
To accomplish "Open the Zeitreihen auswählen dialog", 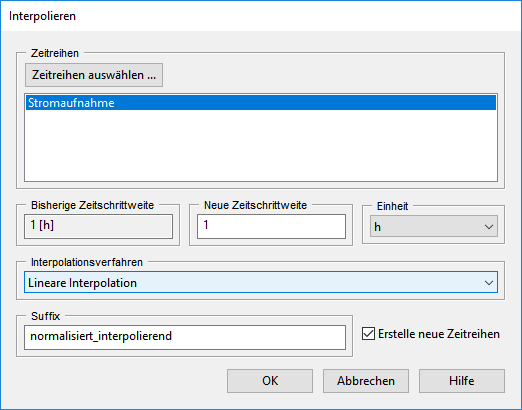I will [94, 75].
